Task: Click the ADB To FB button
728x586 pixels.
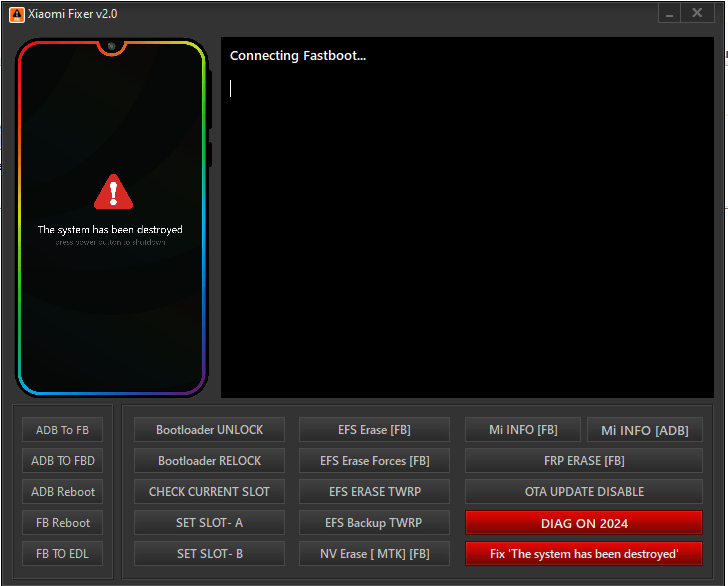Action: pyautogui.click(x=62, y=430)
